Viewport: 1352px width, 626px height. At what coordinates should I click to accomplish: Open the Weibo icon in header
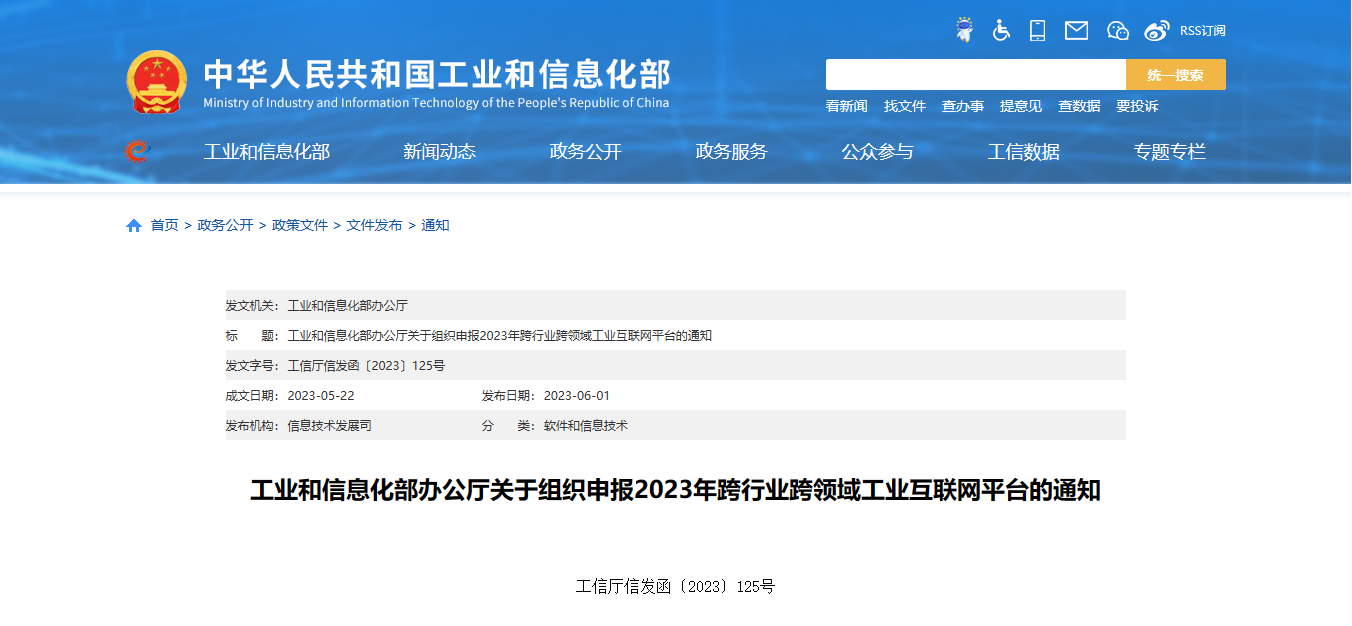(1156, 30)
